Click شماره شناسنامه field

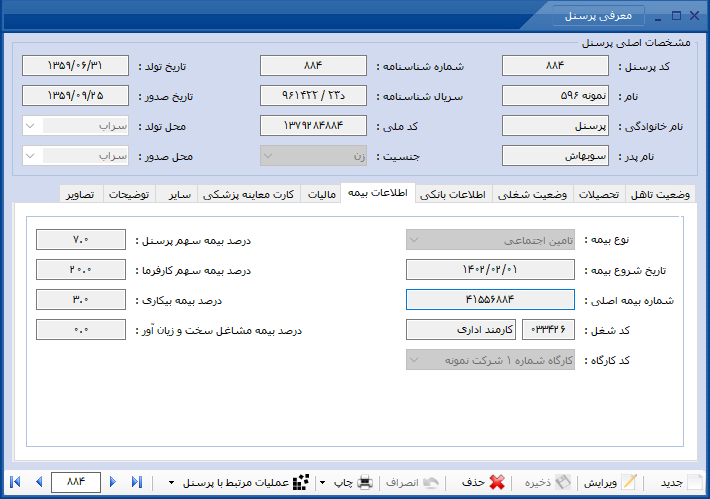pos(313,66)
